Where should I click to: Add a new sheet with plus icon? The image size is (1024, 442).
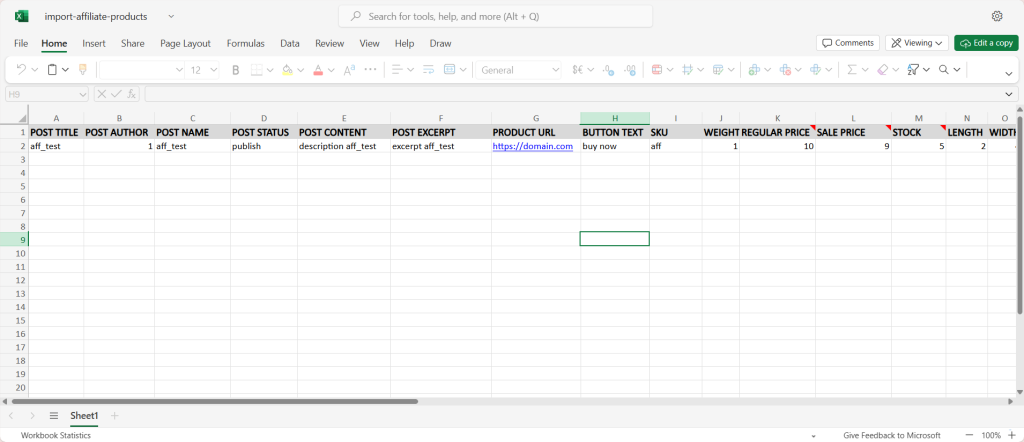point(115,415)
